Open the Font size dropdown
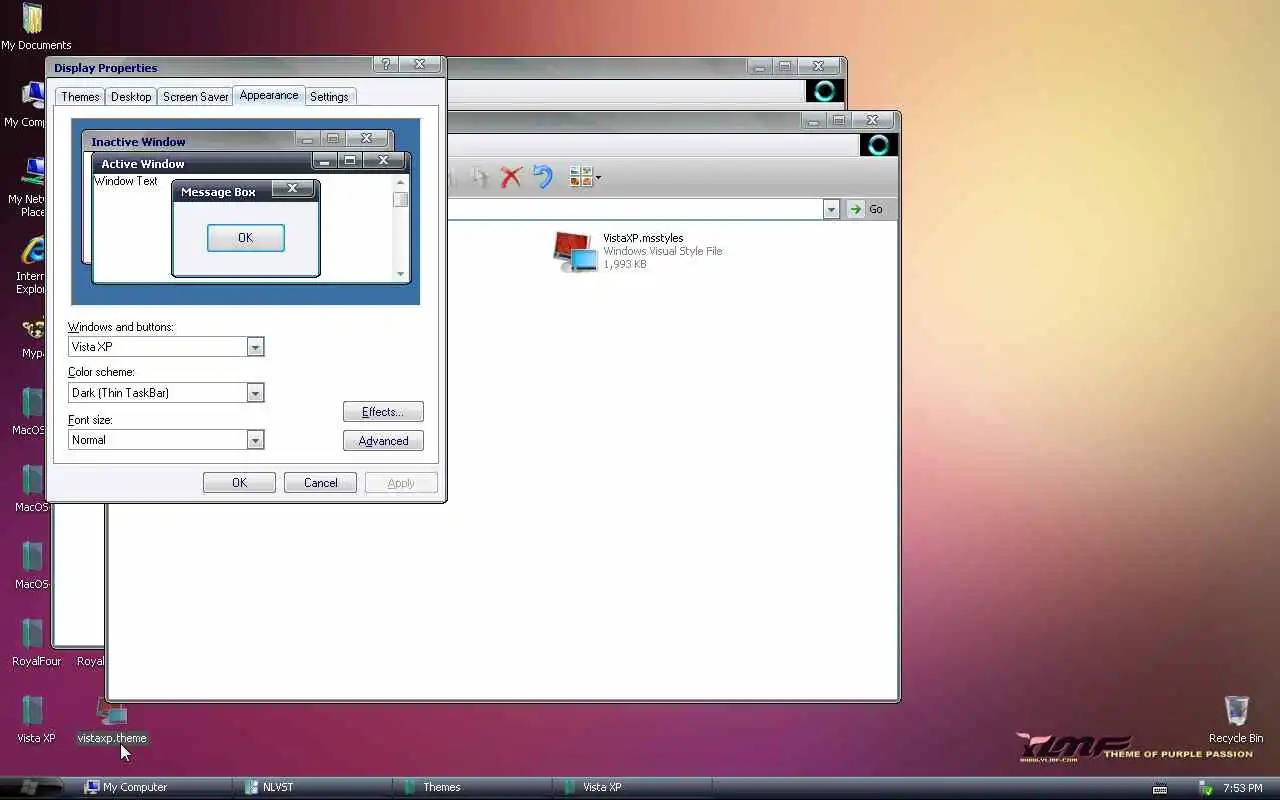This screenshot has height=800, width=1280. tap(256, 440)
